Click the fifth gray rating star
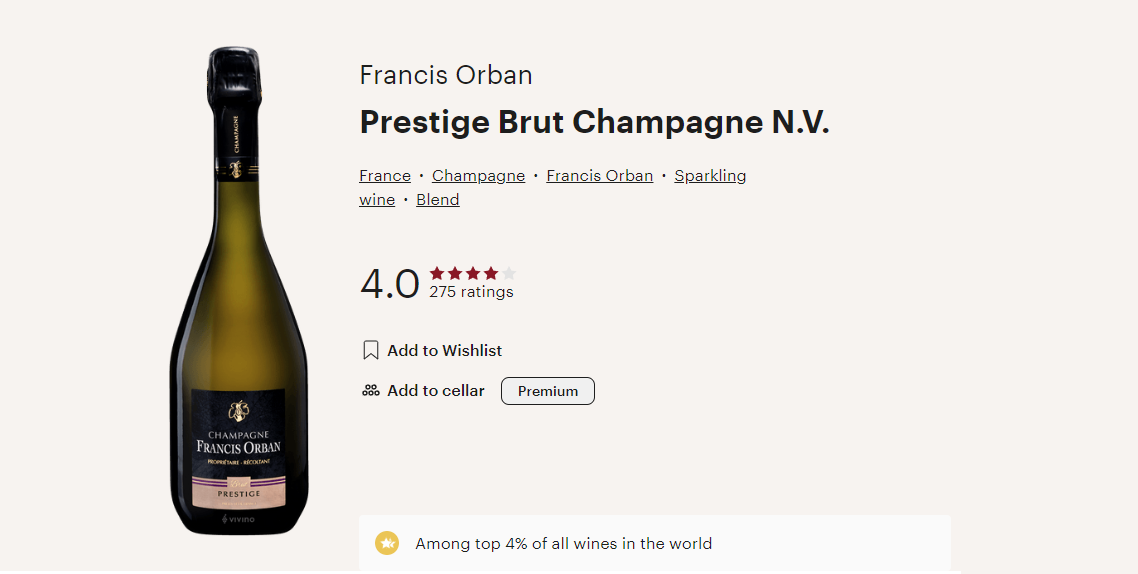1138x574 pixels. pyautogui.click(x=509, y=273)
